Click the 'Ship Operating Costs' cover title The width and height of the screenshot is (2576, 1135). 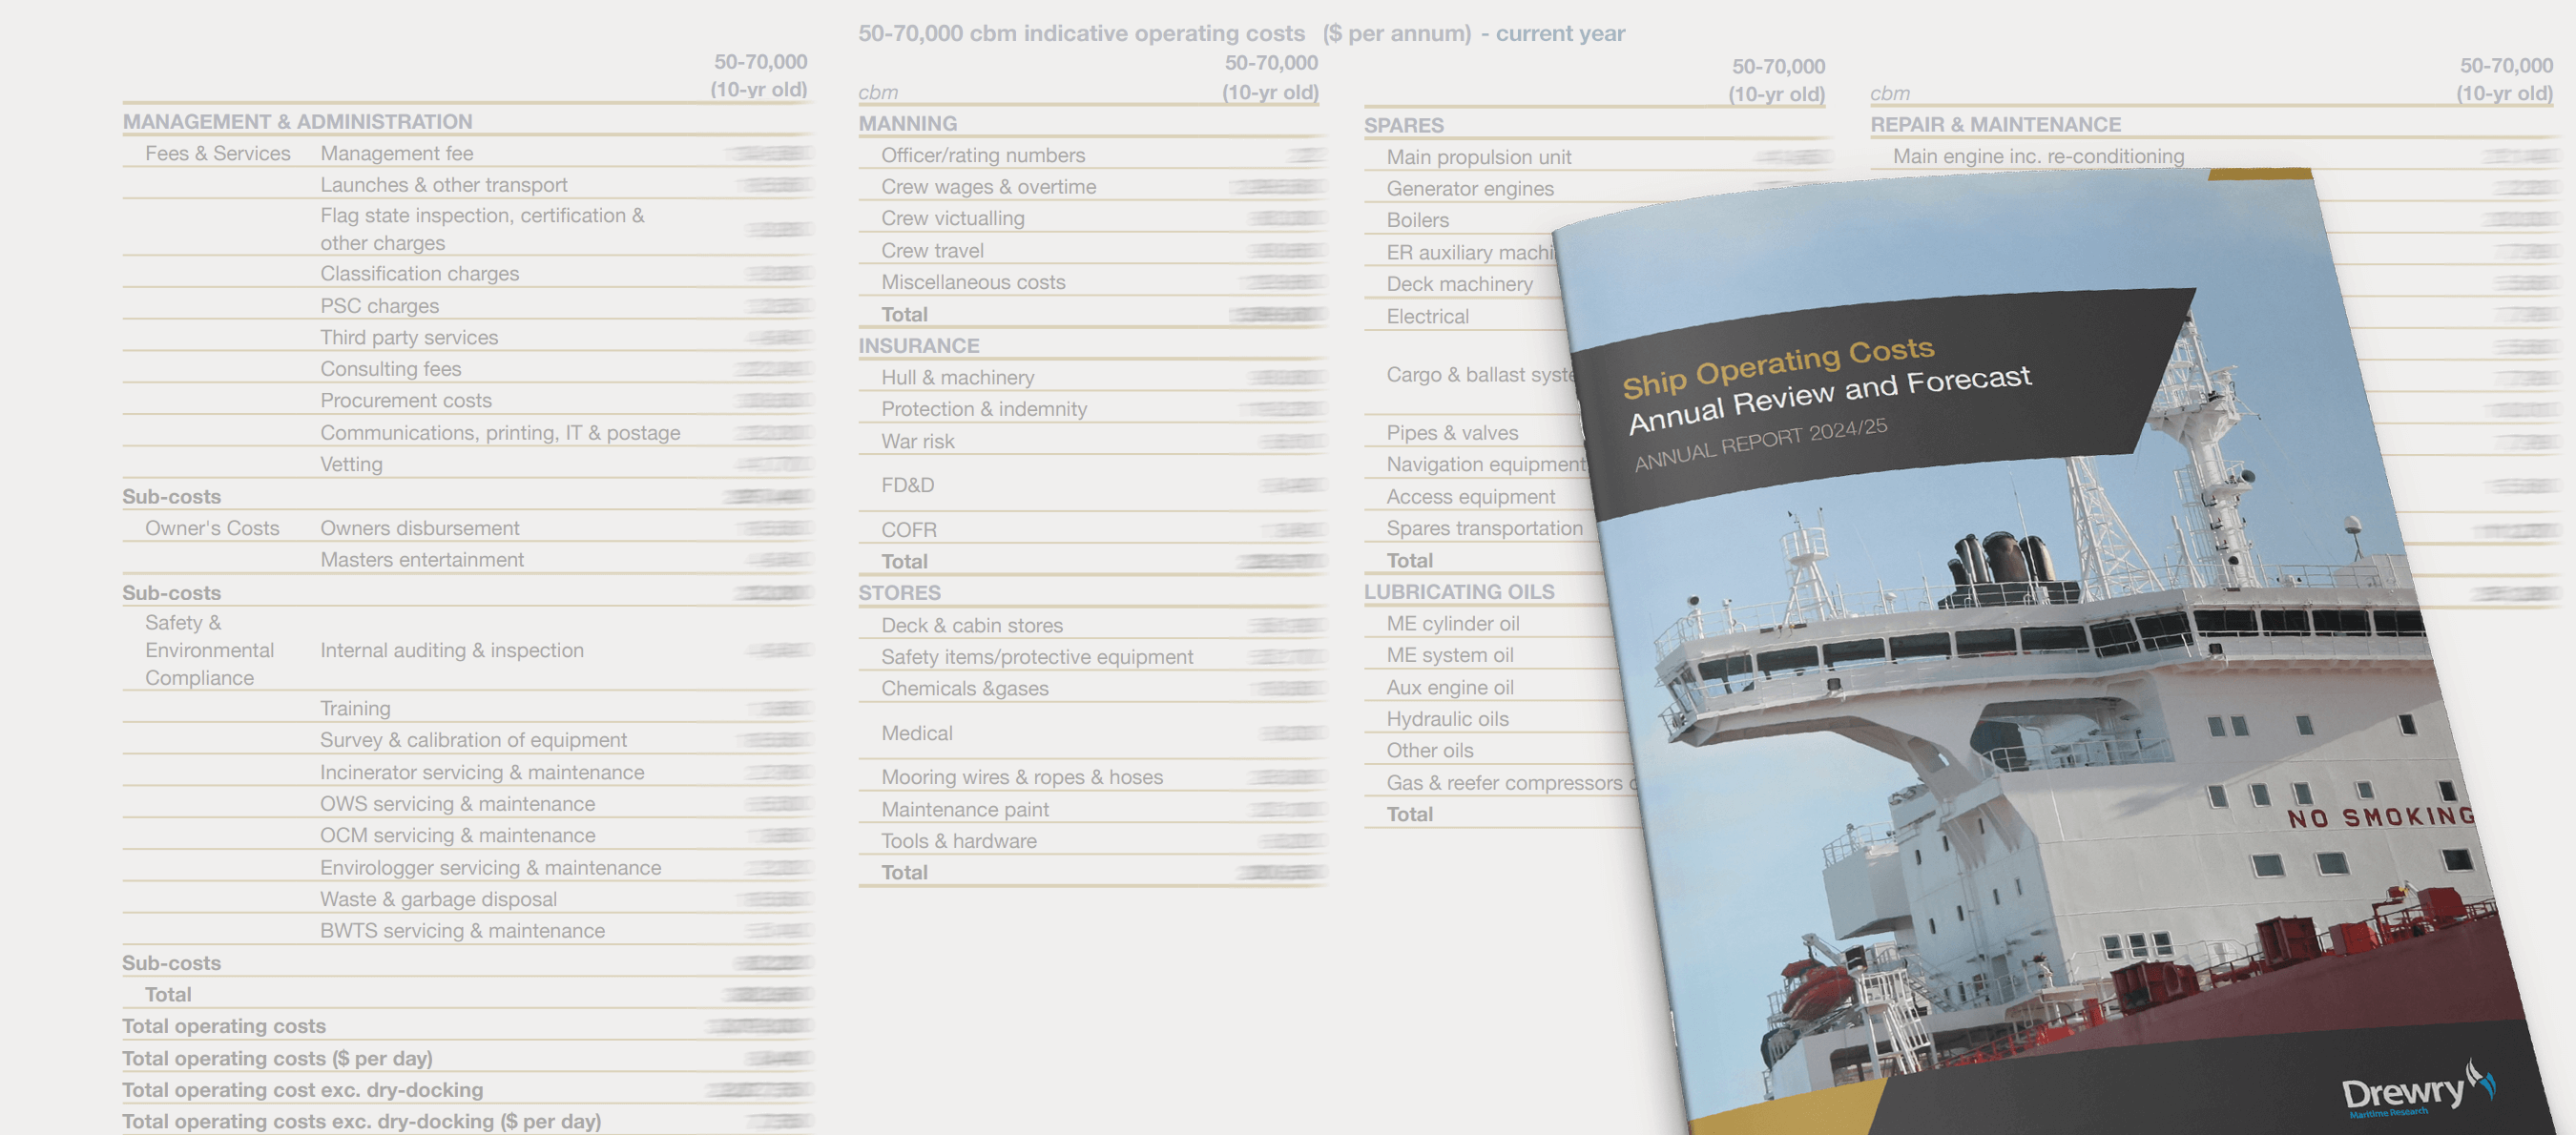tap(1778, 366)
